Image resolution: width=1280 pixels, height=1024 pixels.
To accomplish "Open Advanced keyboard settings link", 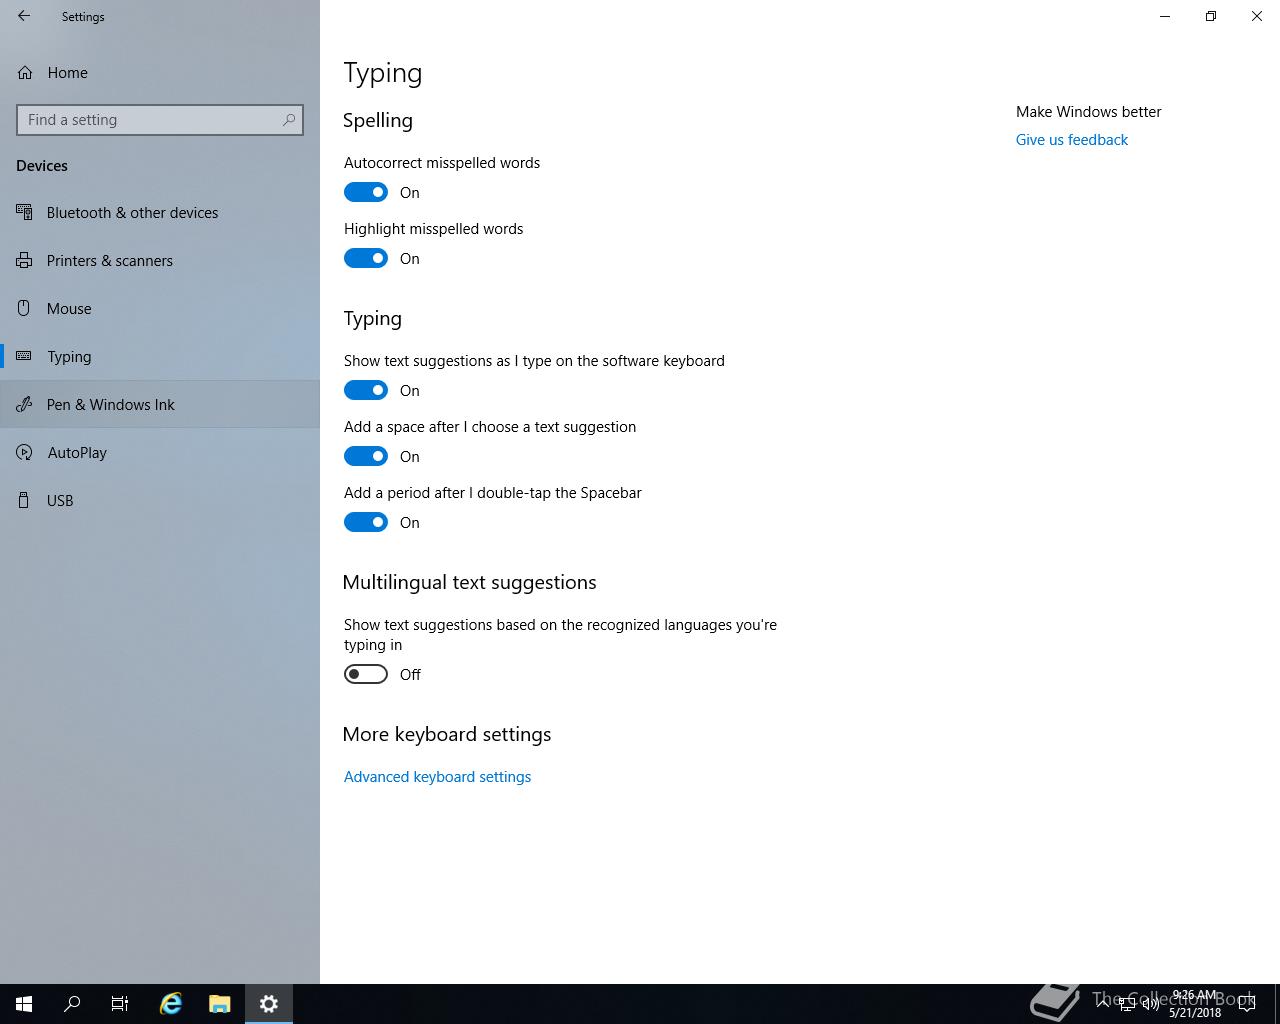I will (437, 777).
